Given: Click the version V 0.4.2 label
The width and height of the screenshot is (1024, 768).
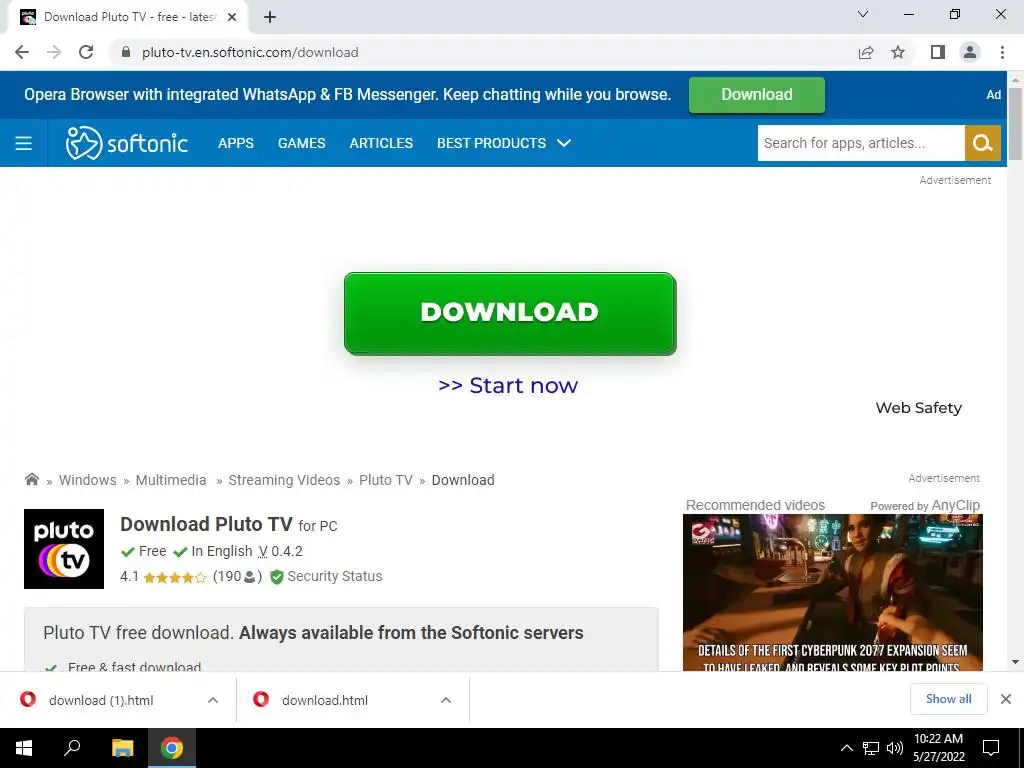Looking at the screenshot, I should click(281, 552).
